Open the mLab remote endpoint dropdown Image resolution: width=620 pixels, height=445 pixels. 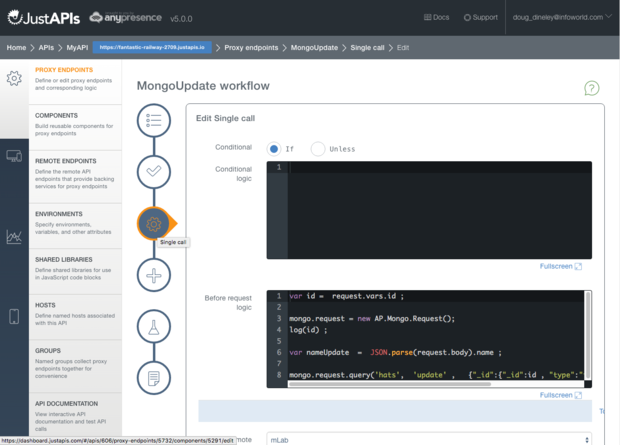pyautogui.click(x=429, y=439)
